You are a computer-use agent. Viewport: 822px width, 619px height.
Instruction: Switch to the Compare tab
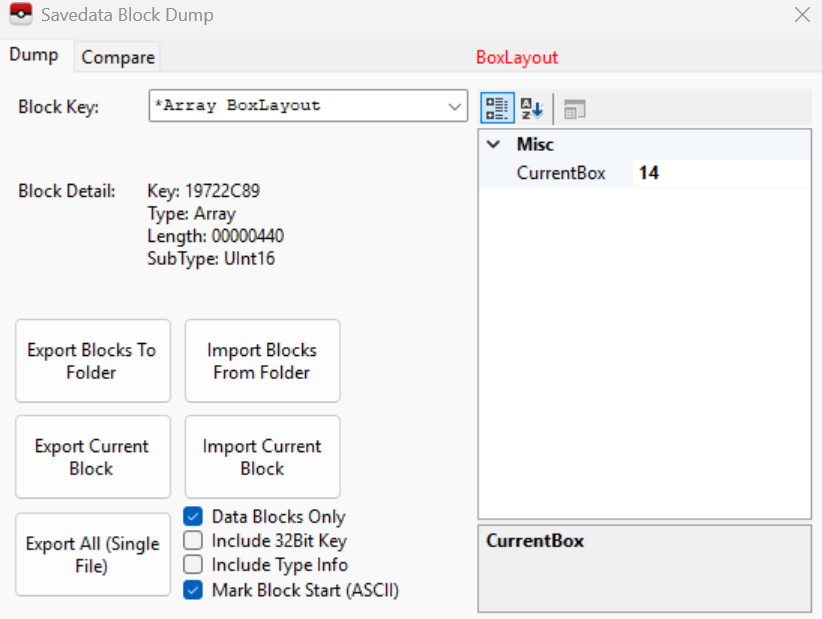(x=118, y=57)
